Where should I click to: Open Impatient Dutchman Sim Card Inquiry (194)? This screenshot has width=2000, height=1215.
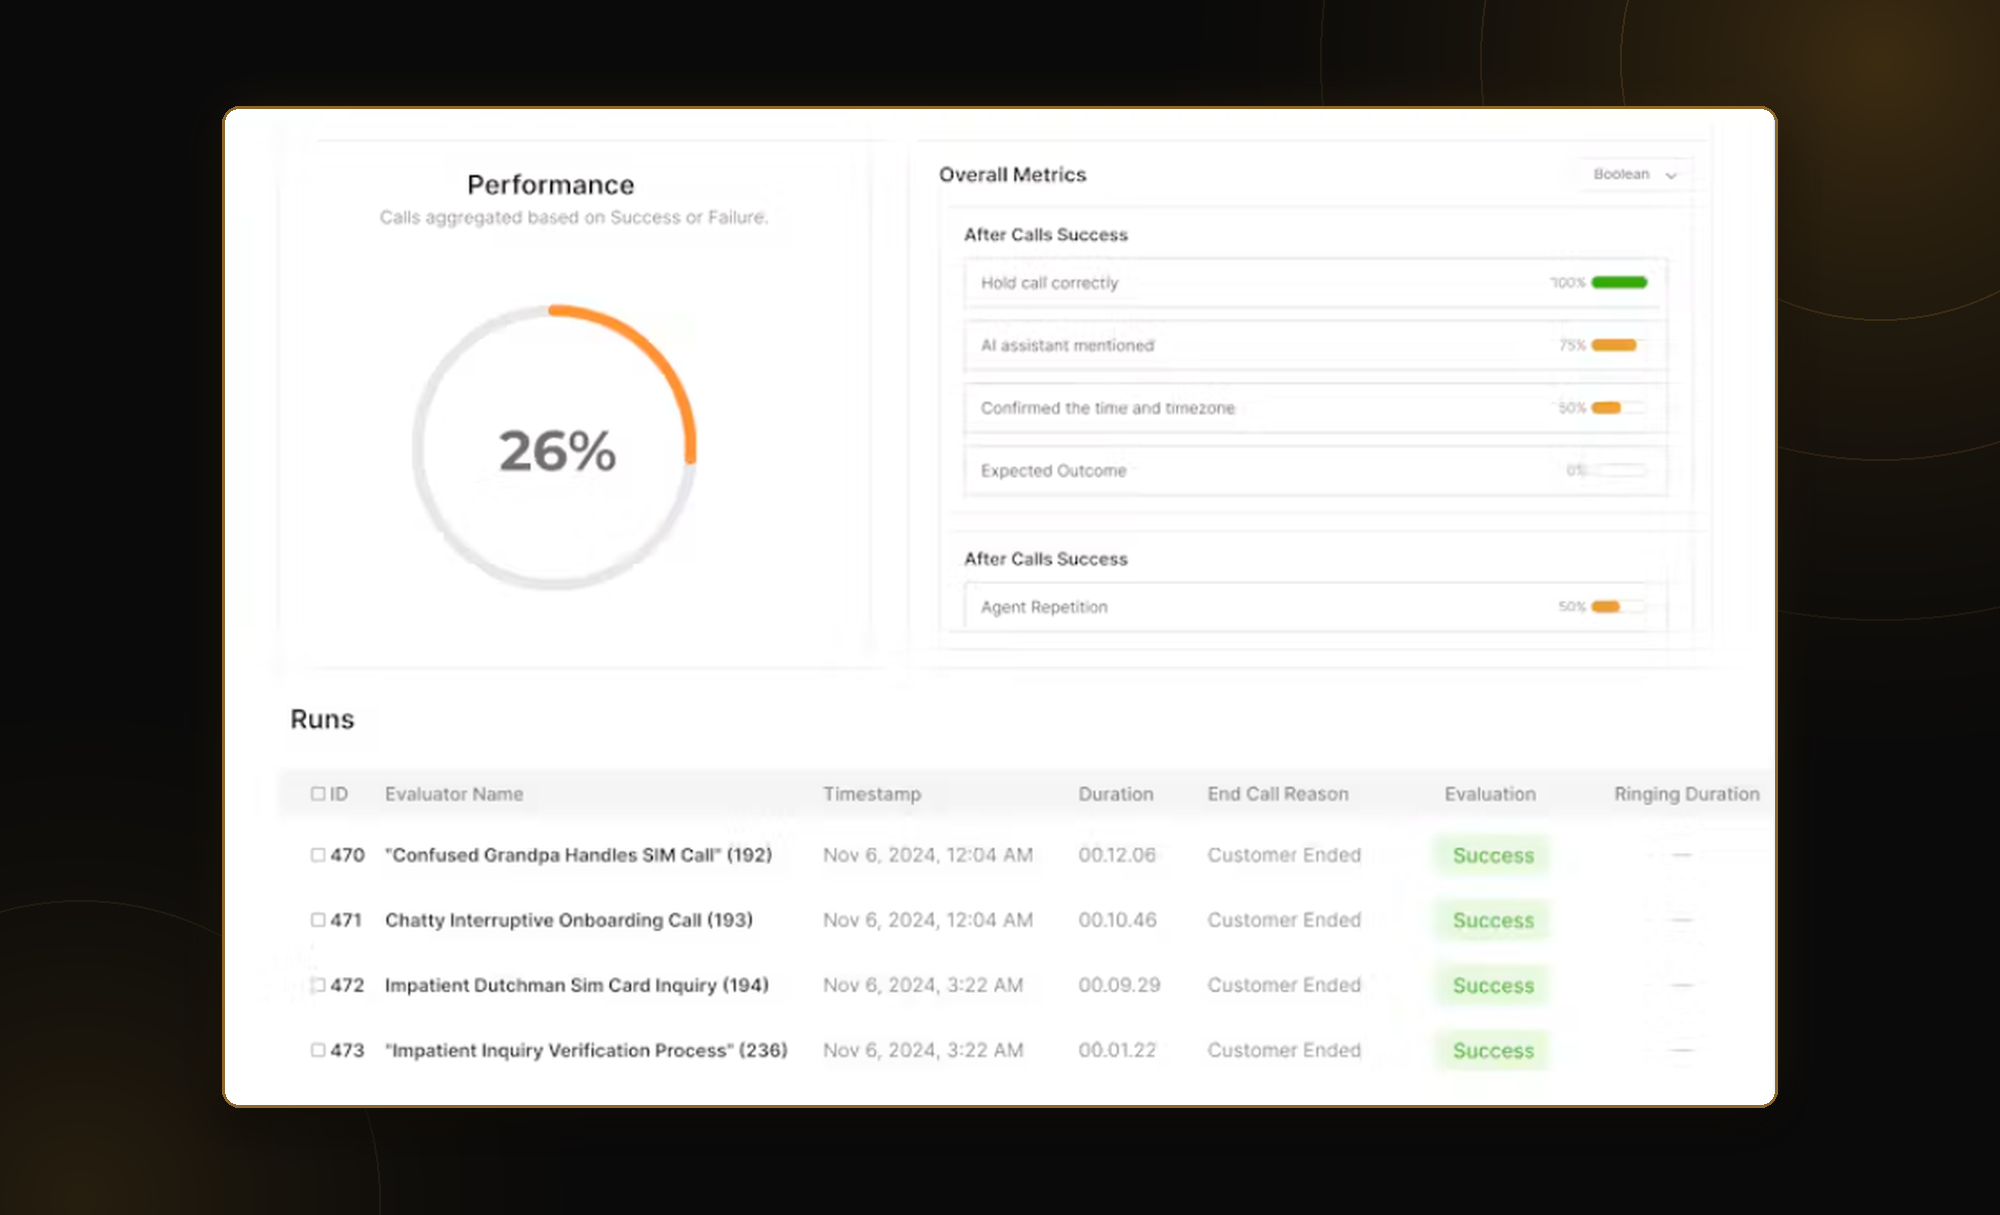pos(577,985)
